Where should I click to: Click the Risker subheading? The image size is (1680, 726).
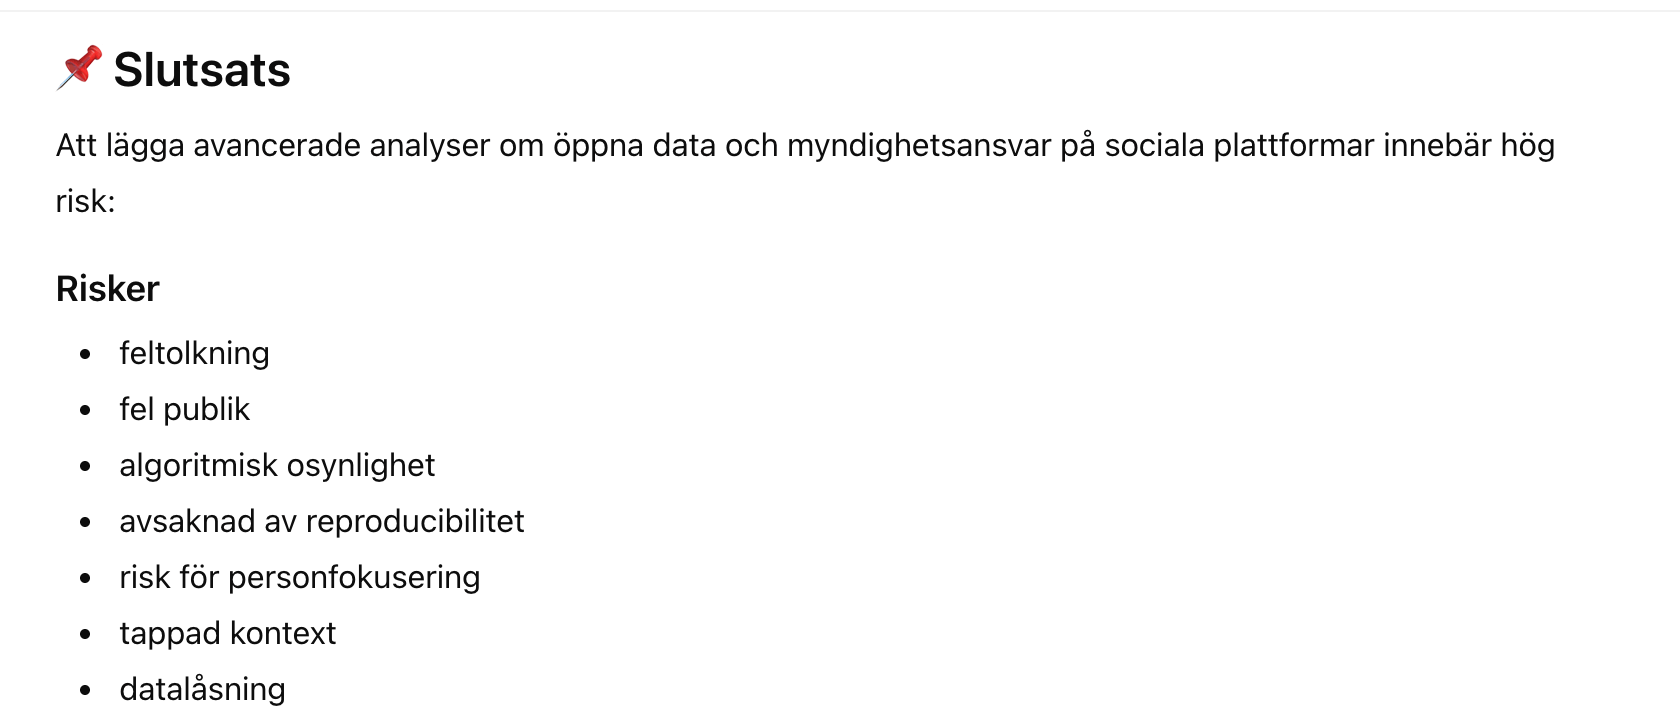tap(108, 289)
